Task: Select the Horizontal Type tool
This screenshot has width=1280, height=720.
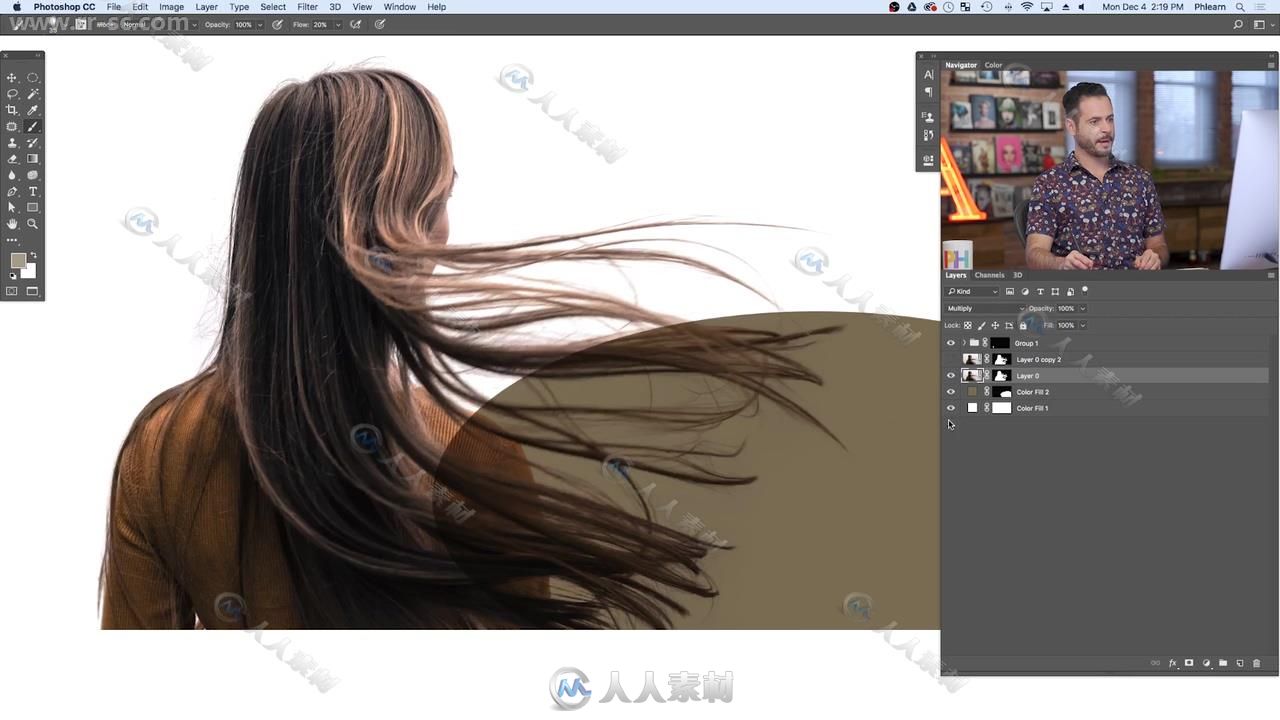Action: (x=33, y=191)
